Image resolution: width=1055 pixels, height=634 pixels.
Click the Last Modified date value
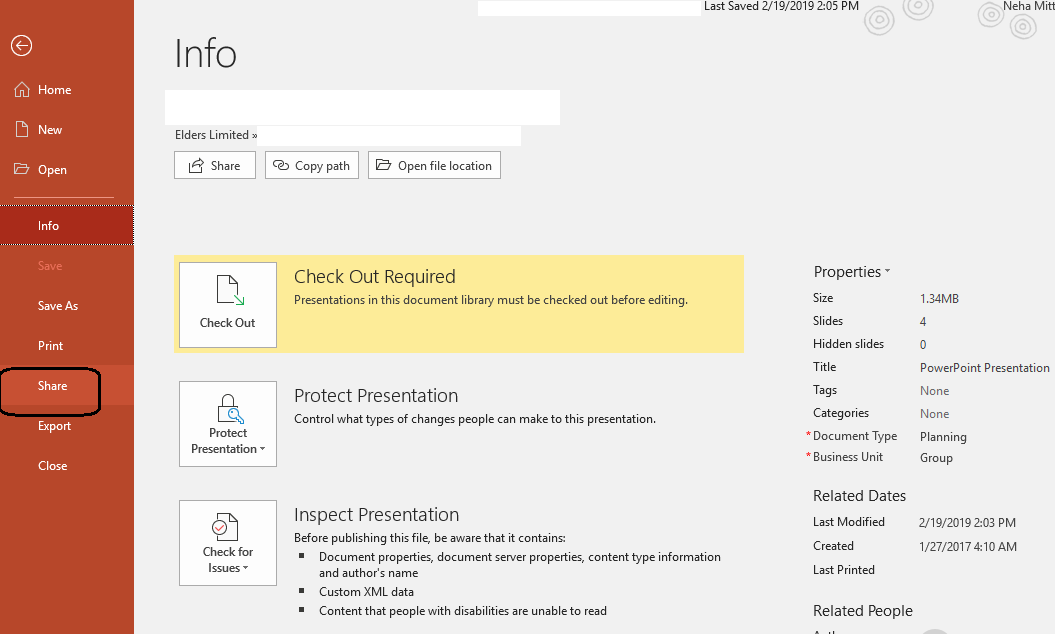[x=968, y=522]
